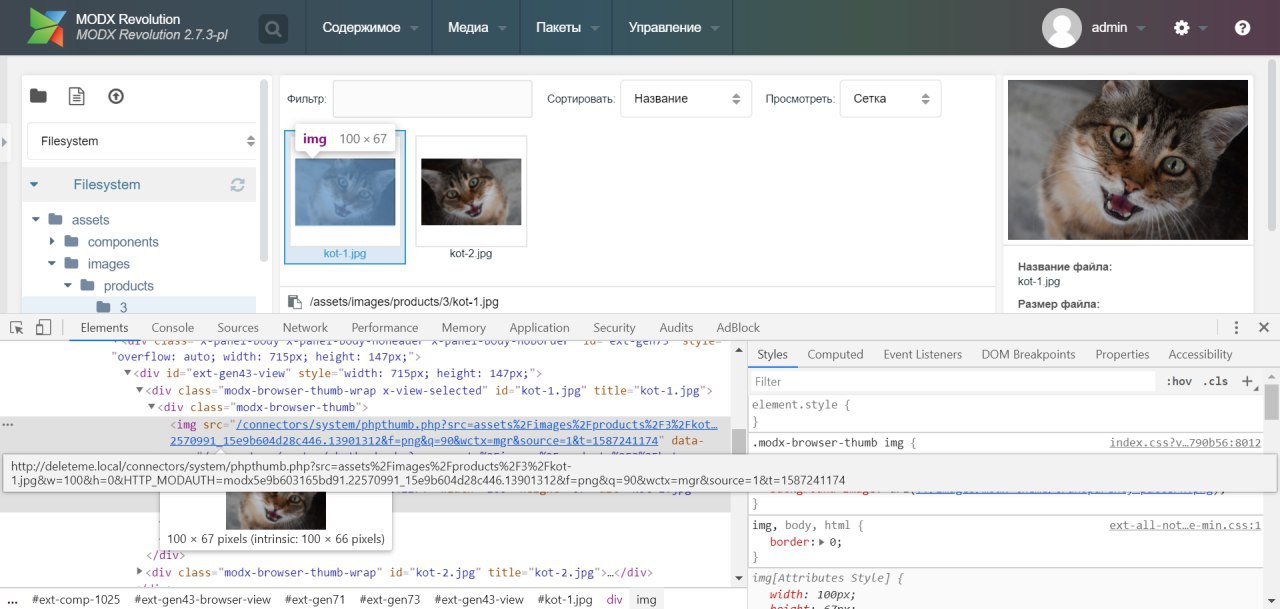Collapse the assets folder
Screen dimensions: 1280x609
coord(36,220)
